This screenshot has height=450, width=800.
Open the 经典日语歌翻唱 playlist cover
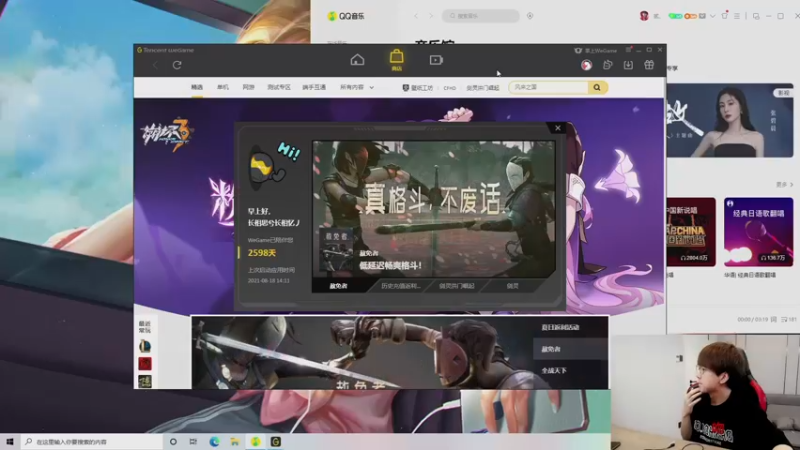pos(759,232)
